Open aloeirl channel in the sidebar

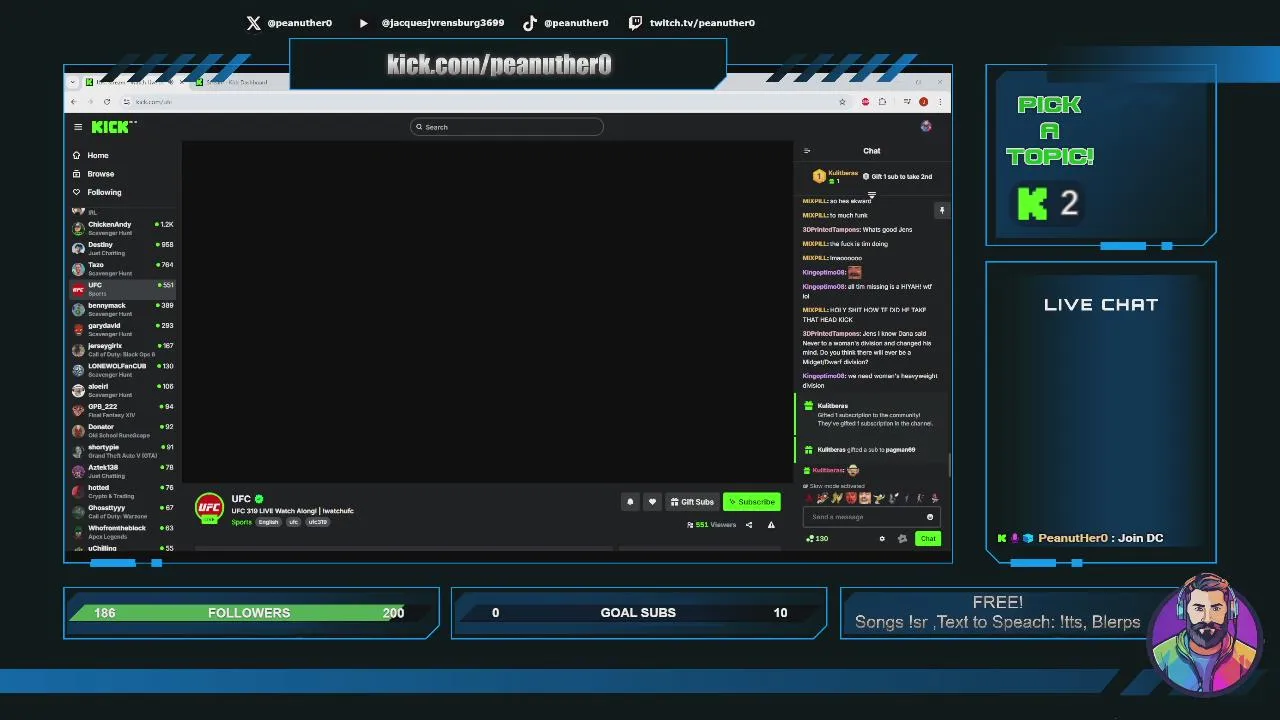click(123, 390)
